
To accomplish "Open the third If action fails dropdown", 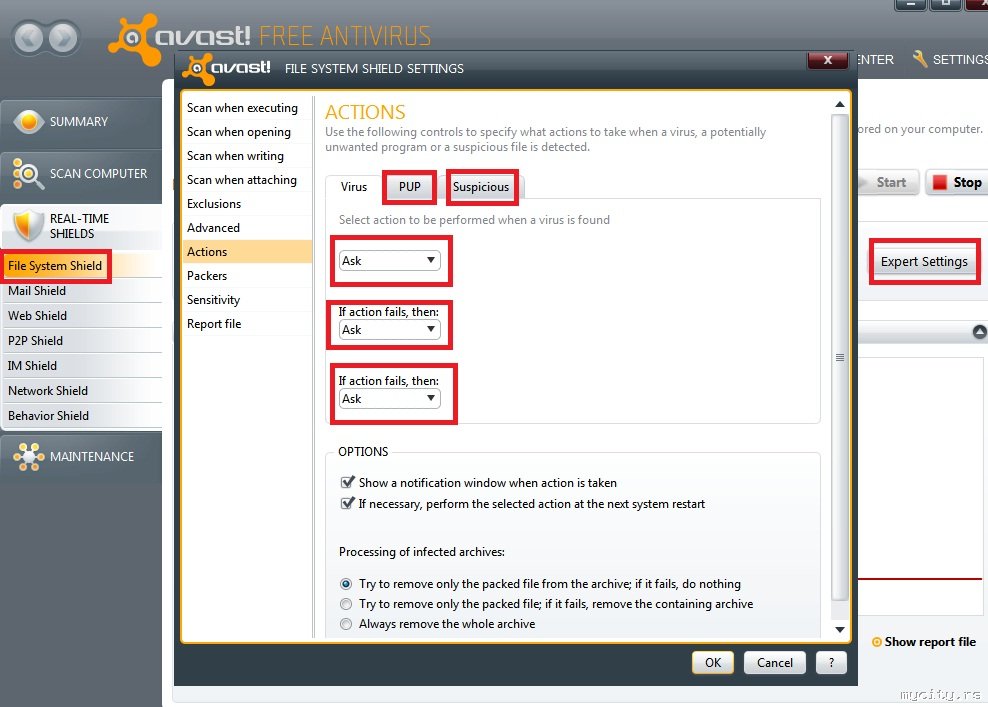I will (389, 399).
